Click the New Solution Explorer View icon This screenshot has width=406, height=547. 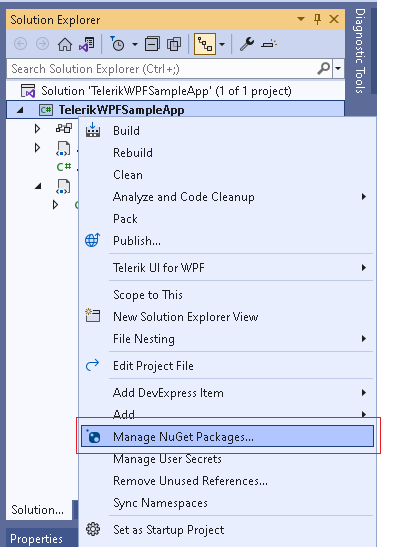93,315
